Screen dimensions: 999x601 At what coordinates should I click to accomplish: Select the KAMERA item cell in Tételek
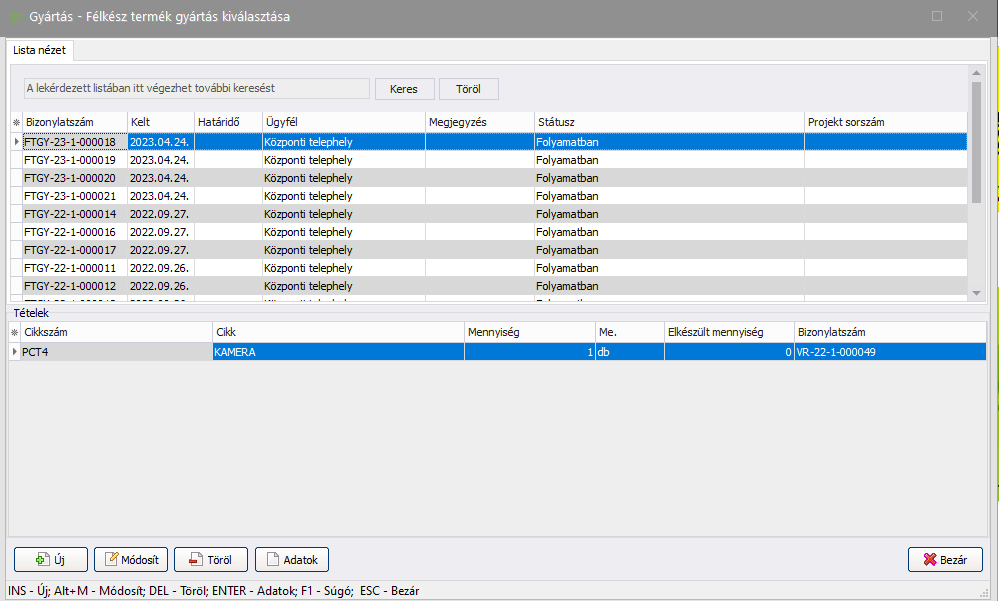point(337,352)
